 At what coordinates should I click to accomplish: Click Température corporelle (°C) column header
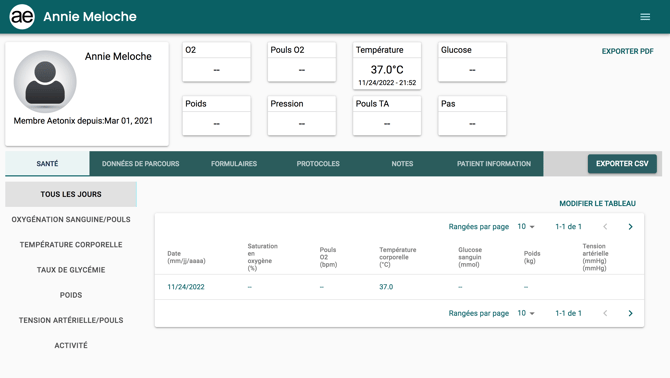397,257
